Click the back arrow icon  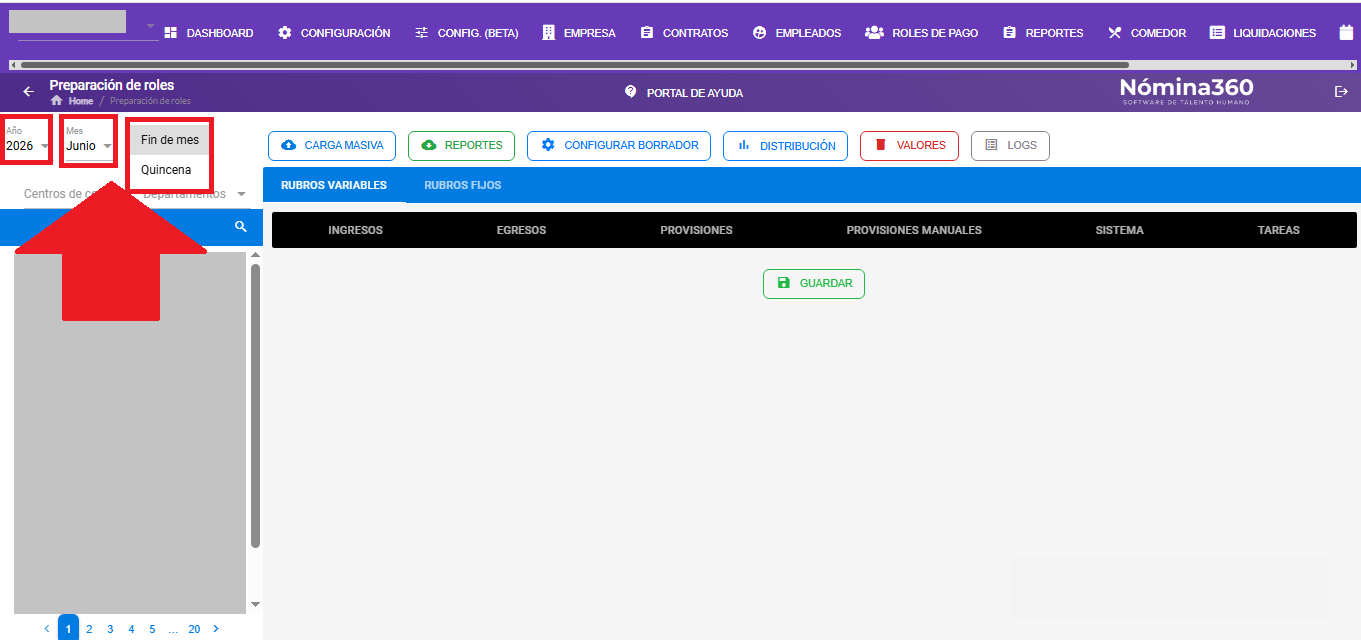point(28,92)
